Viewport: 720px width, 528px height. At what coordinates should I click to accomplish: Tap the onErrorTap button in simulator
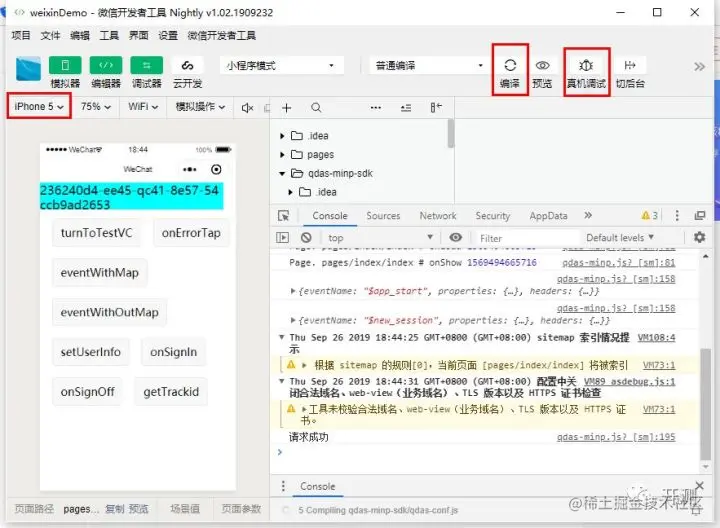pyautogui.click(x=191, y=233)
